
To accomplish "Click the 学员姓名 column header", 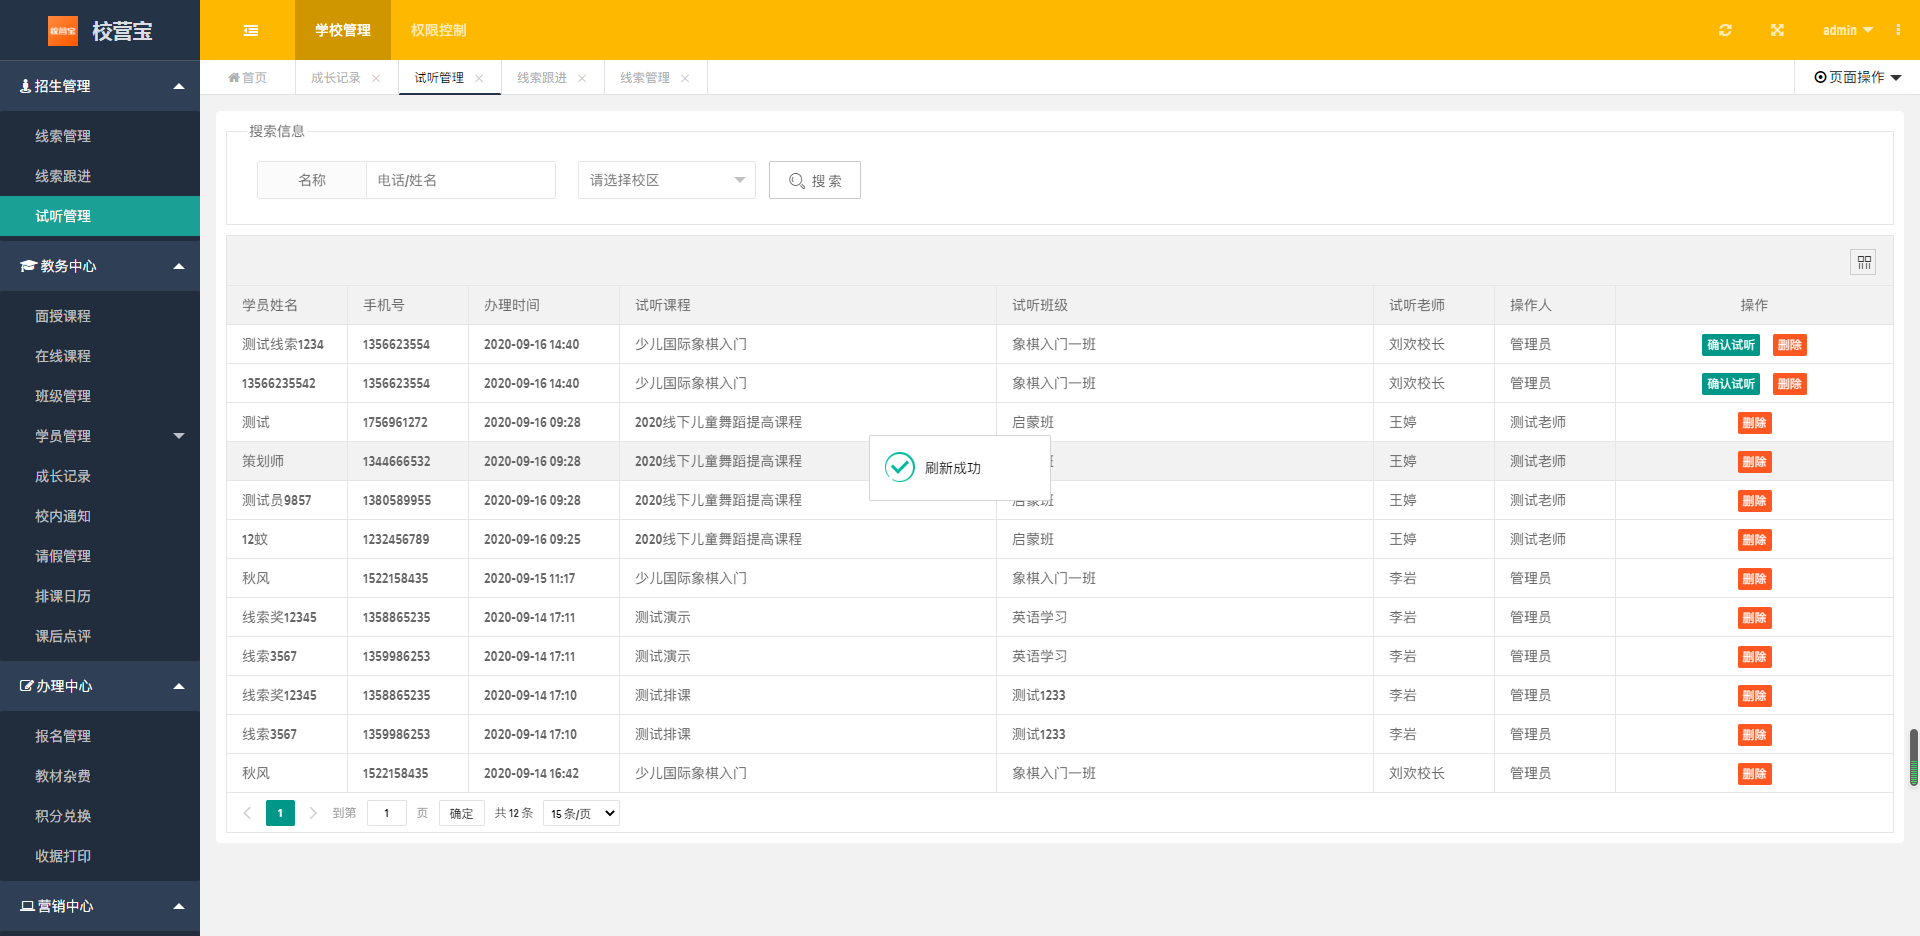I will pyautogui.click(x=287, y=305).
